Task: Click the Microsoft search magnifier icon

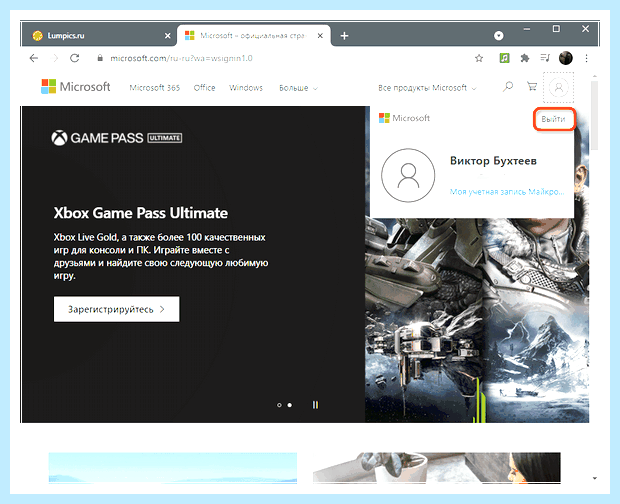Action: [508, 86]
